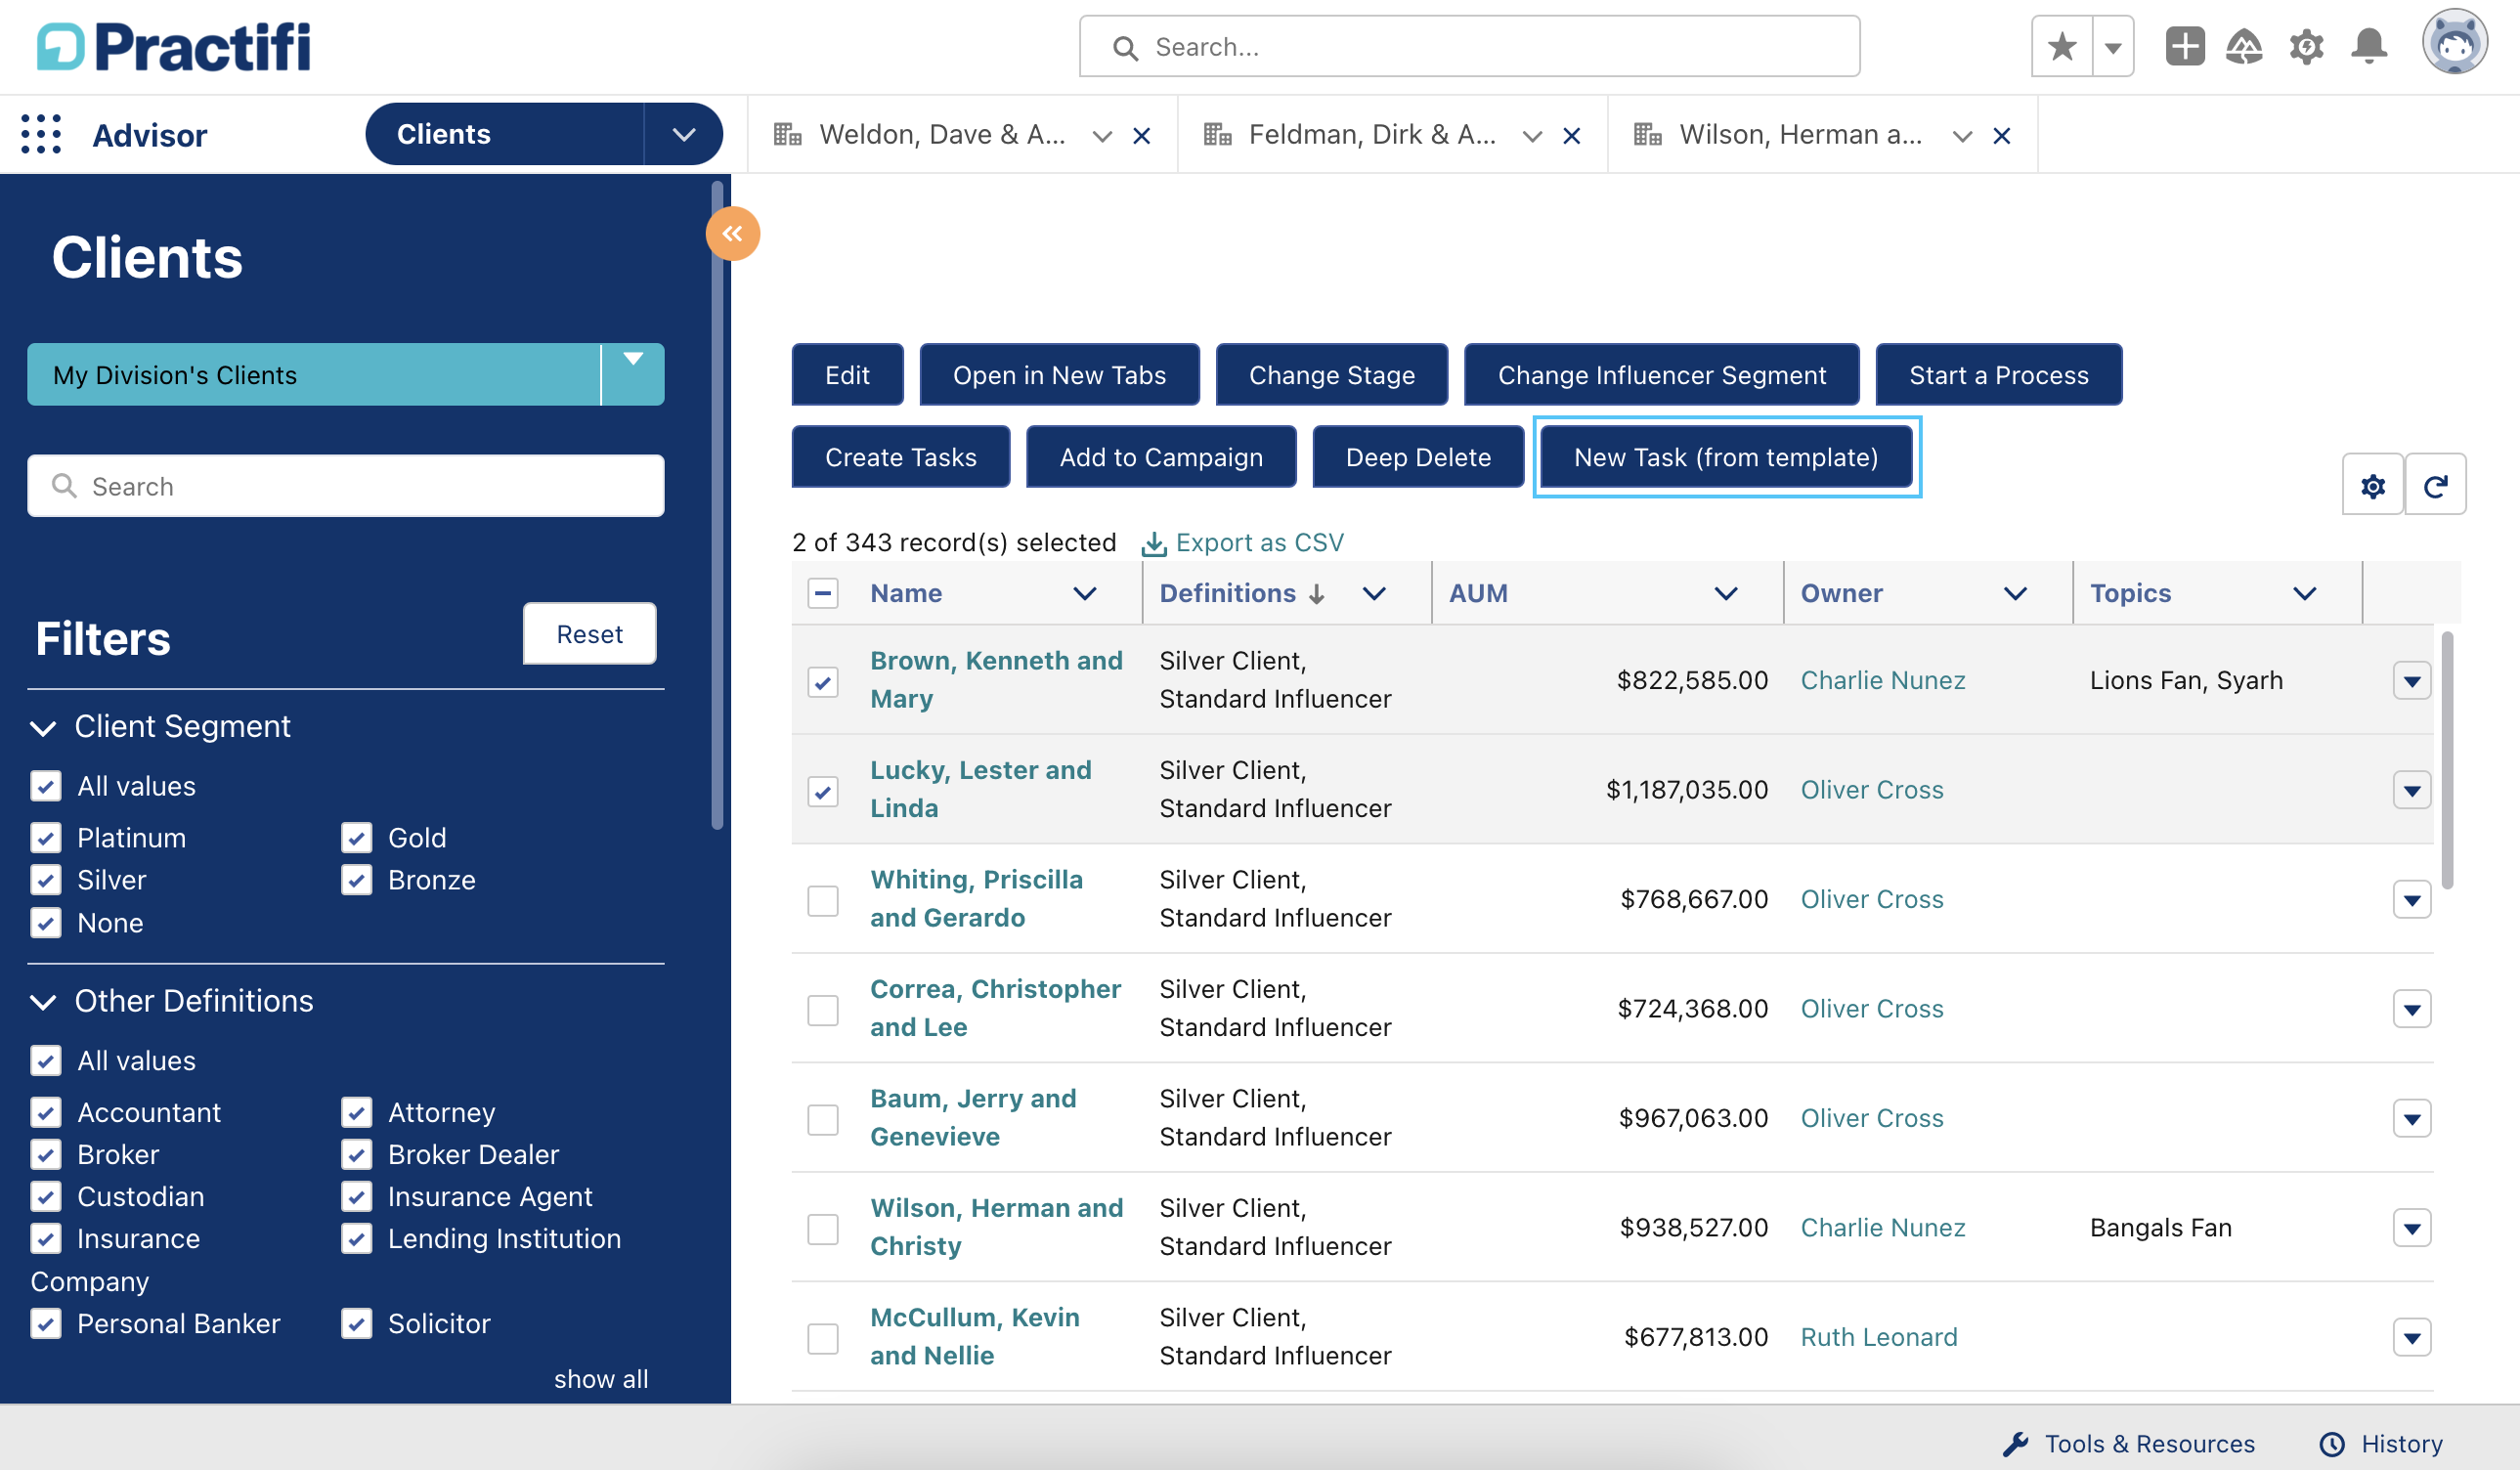The width and height of the screenshot is (2520, 1470).
Task: Open the app launcher grid icon
Action: pyautogui.click(x=41, y=134)
